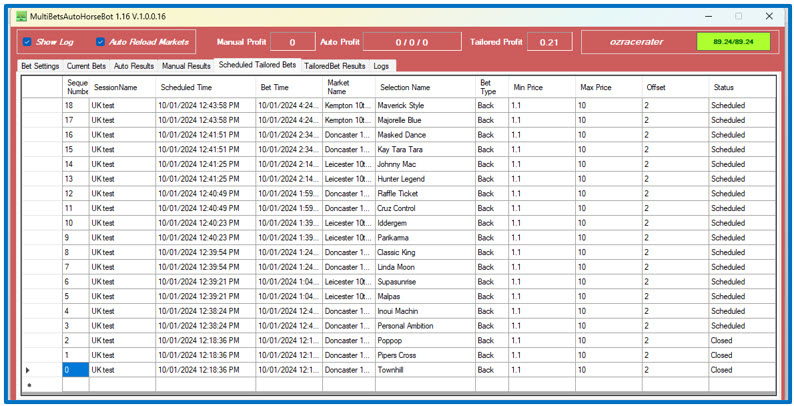The image size is (794, 406).
Task: Sort by the Bet Time column header
Action: tap(289, 87)
